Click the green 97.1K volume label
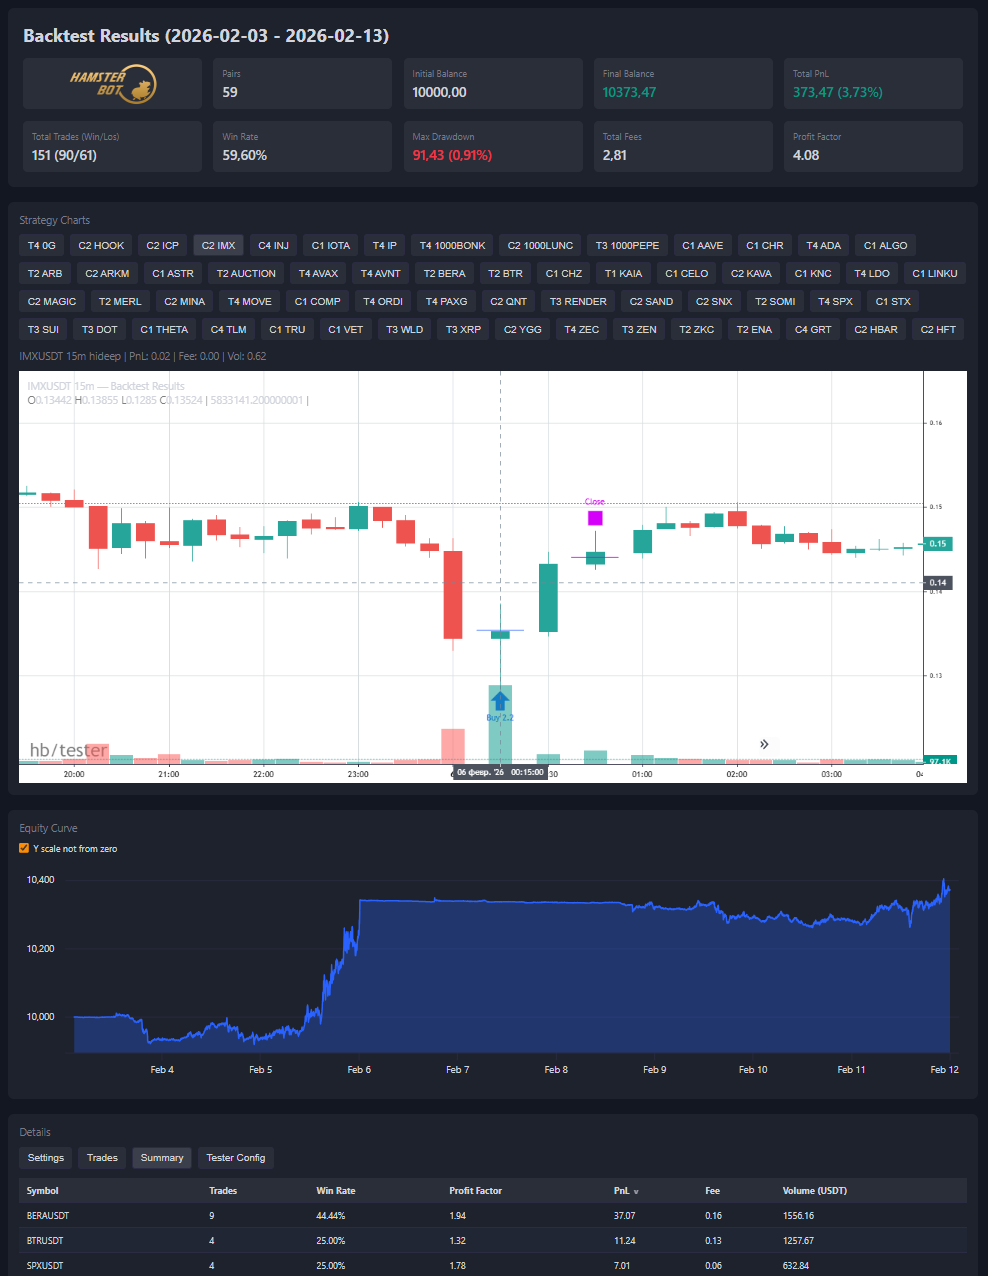The image size is (988, 1276). [x=939, y=761]
